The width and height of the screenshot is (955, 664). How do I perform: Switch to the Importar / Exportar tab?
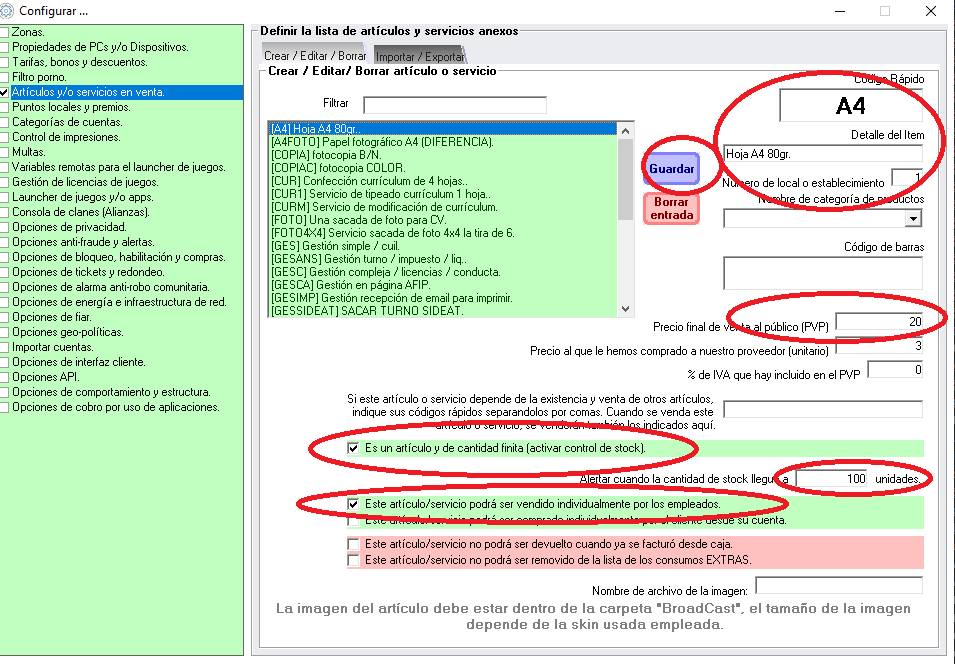click(420, 56)
